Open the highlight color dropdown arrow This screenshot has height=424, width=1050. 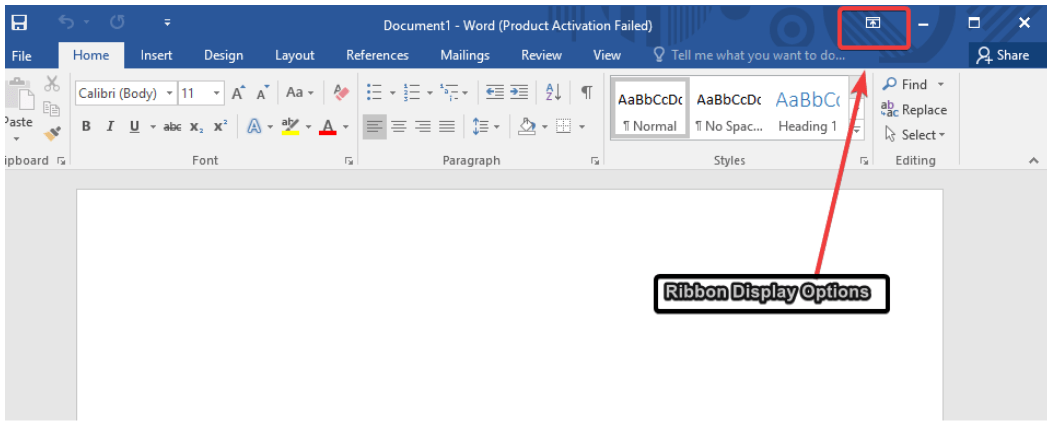(x=309, y=127)
